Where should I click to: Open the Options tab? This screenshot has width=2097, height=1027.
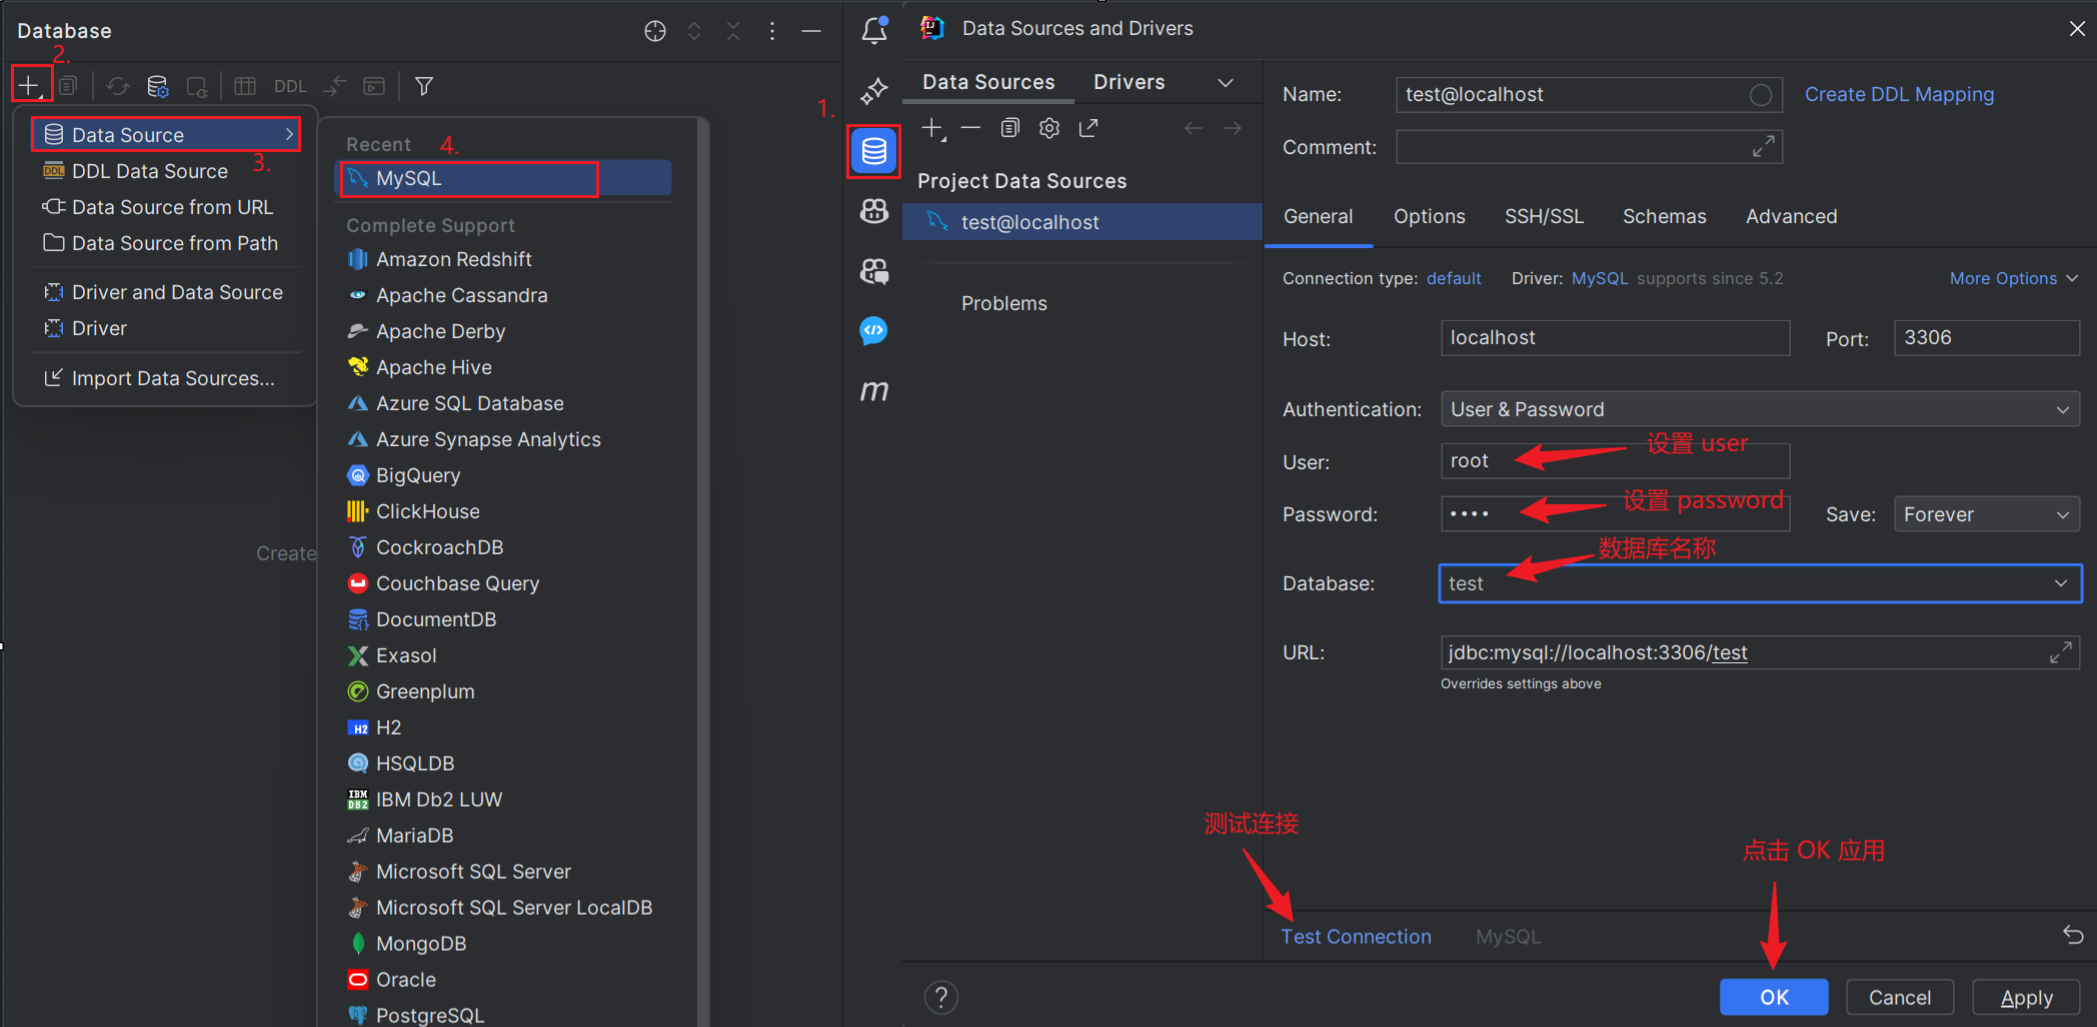1429,216
